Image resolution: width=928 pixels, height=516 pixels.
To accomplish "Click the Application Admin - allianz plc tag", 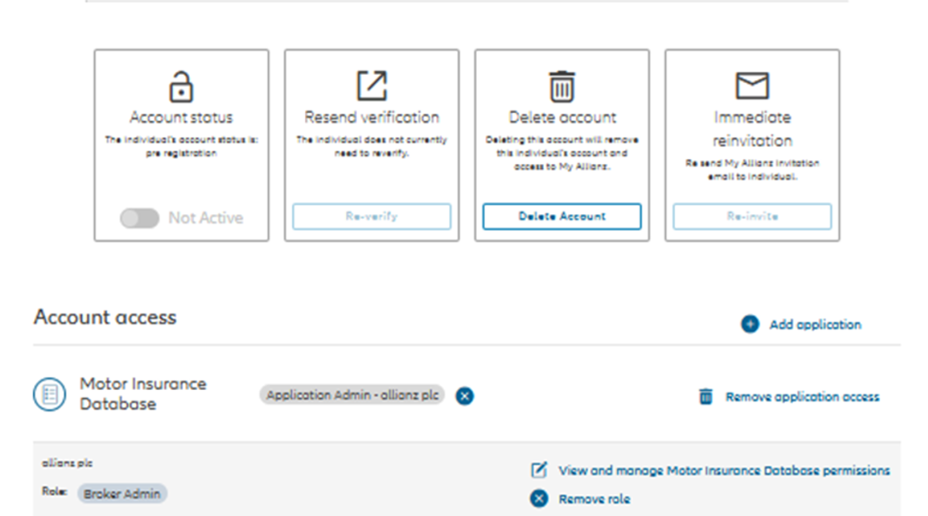I will [352, 395].
